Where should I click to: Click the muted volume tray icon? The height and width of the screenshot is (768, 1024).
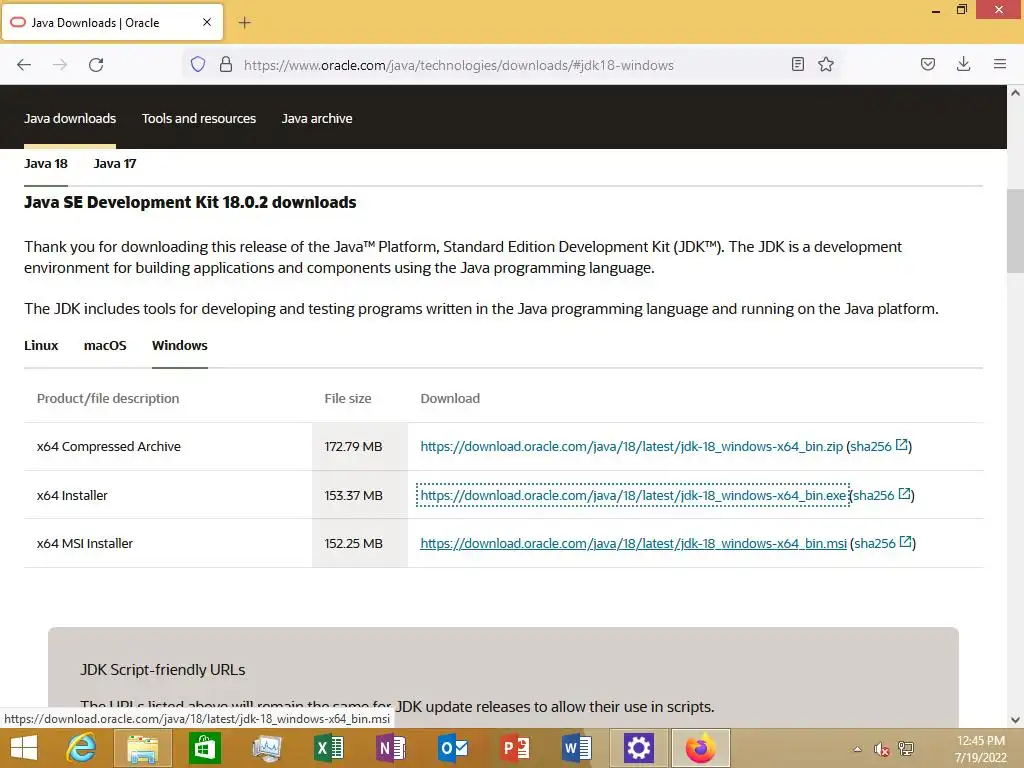(x=882, y=749)
